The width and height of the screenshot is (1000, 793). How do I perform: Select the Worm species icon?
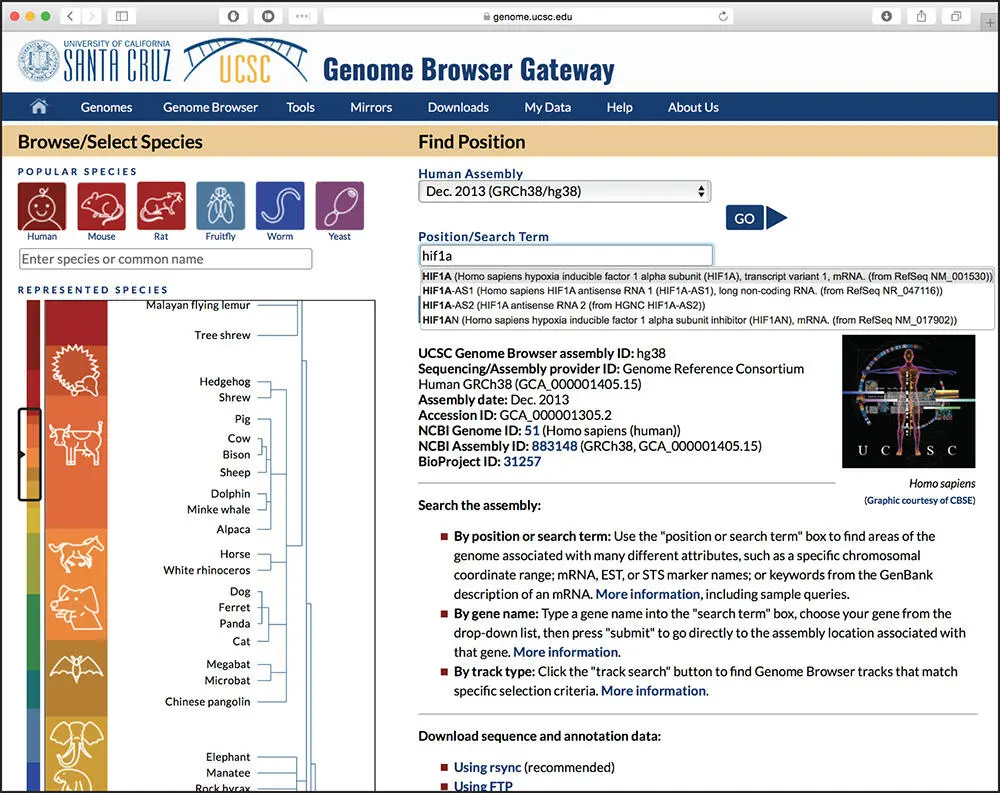click(x=280, y=205)
